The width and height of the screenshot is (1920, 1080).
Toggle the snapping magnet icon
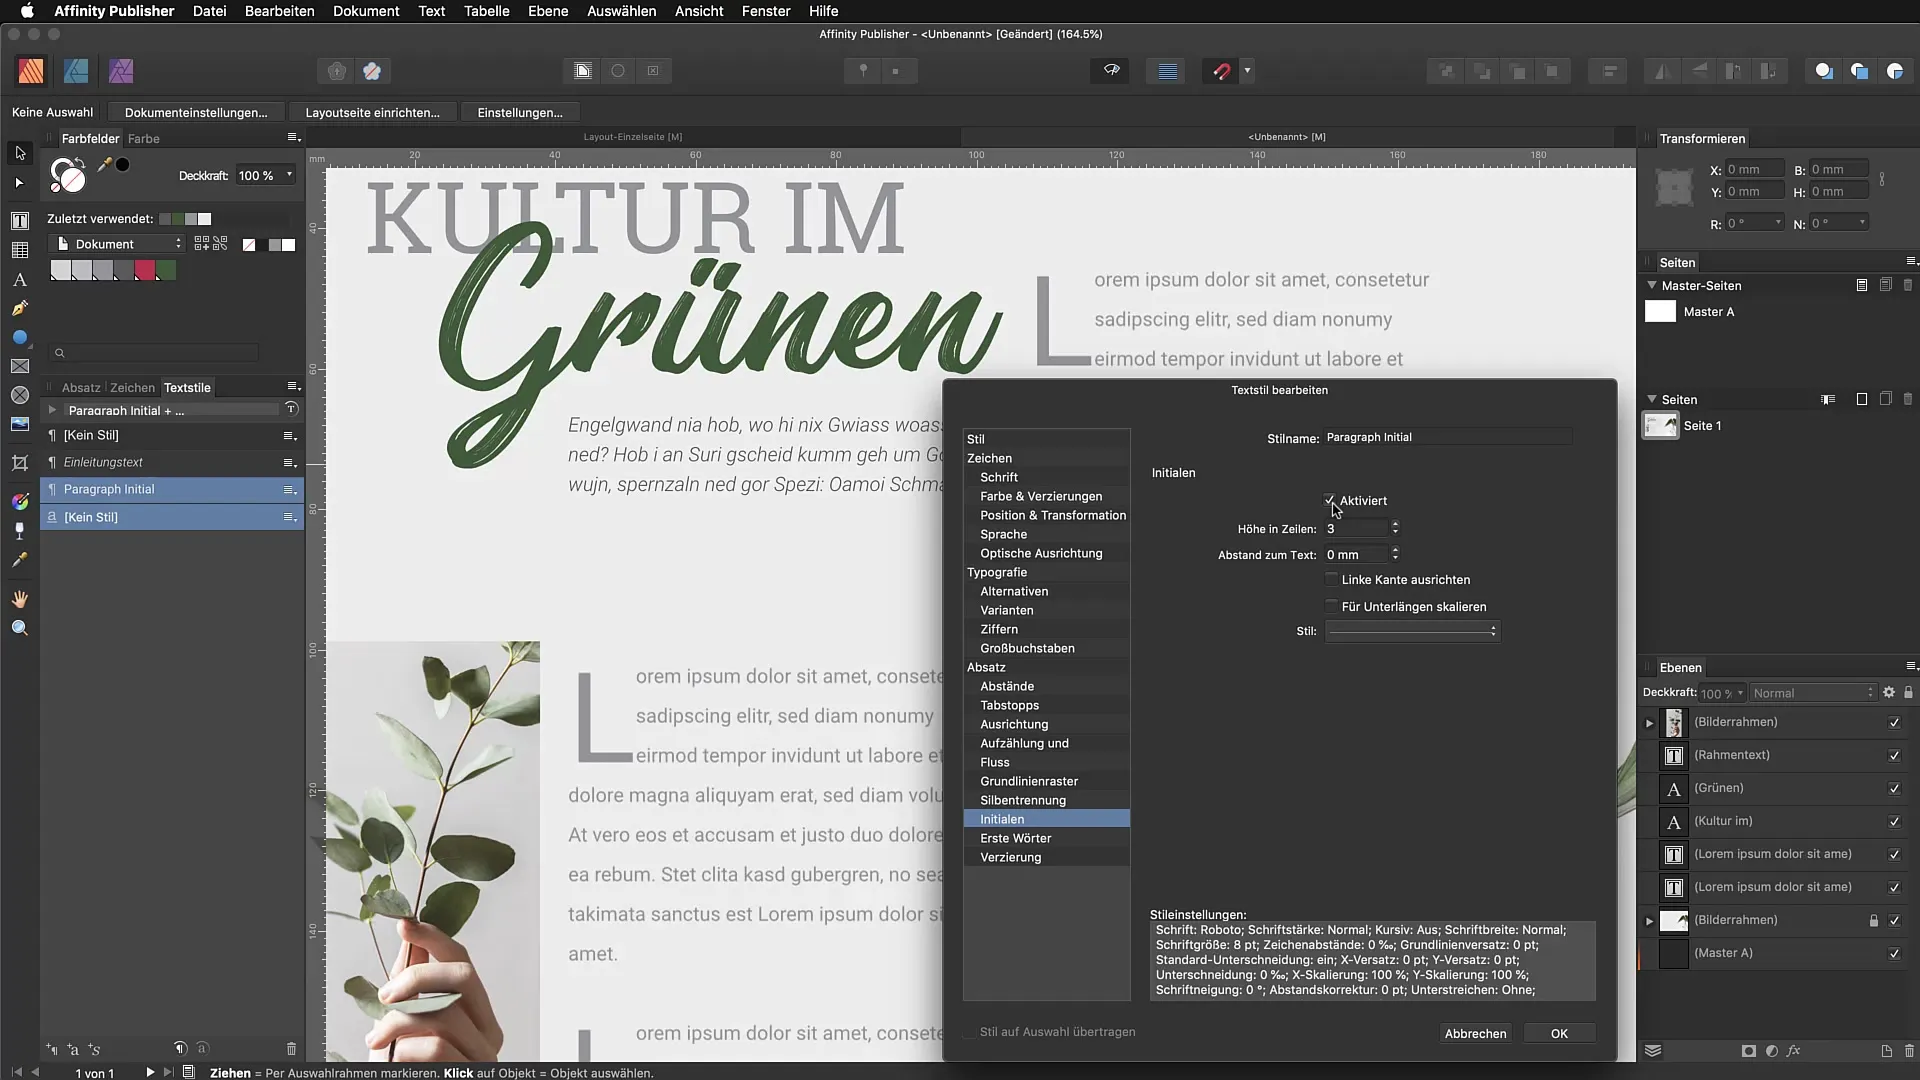click(1221, 71)
